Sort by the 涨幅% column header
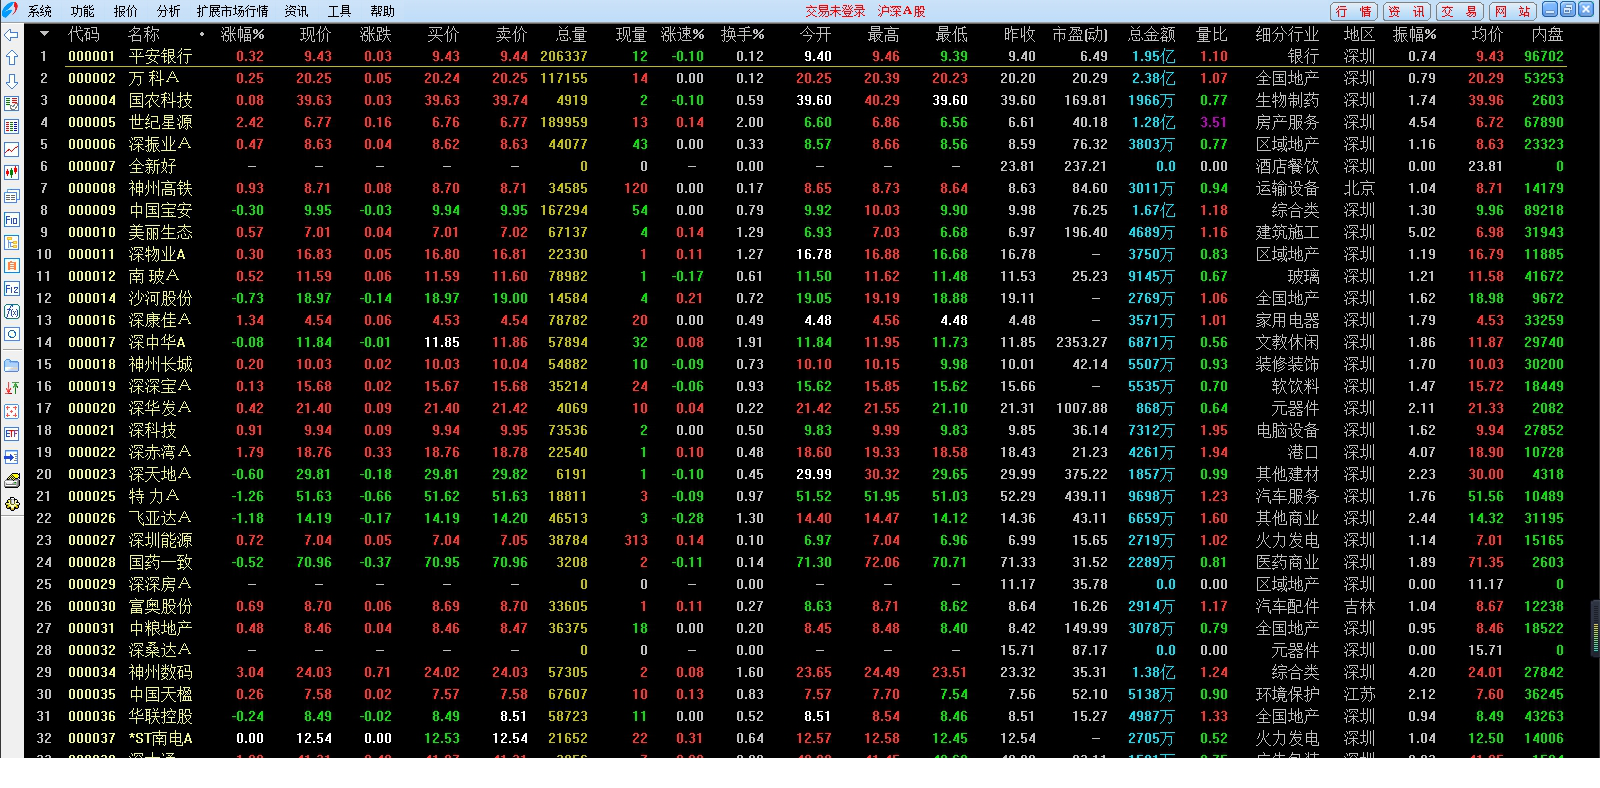The width and height of the screenshot is (1600, 788). (242, 34)
